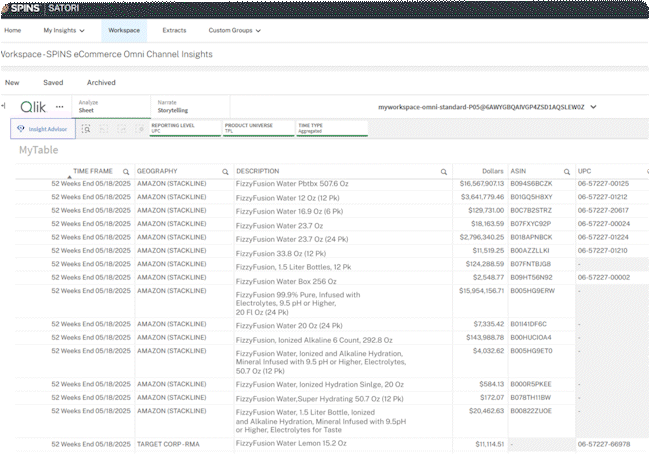Sort by TIME FRAME column header

93,171
